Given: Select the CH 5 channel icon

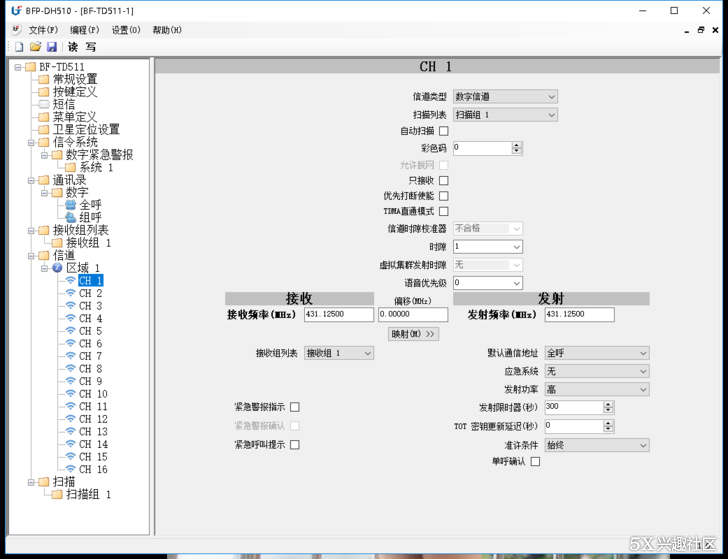Looking at the screenshot, I should click(70, 331).
